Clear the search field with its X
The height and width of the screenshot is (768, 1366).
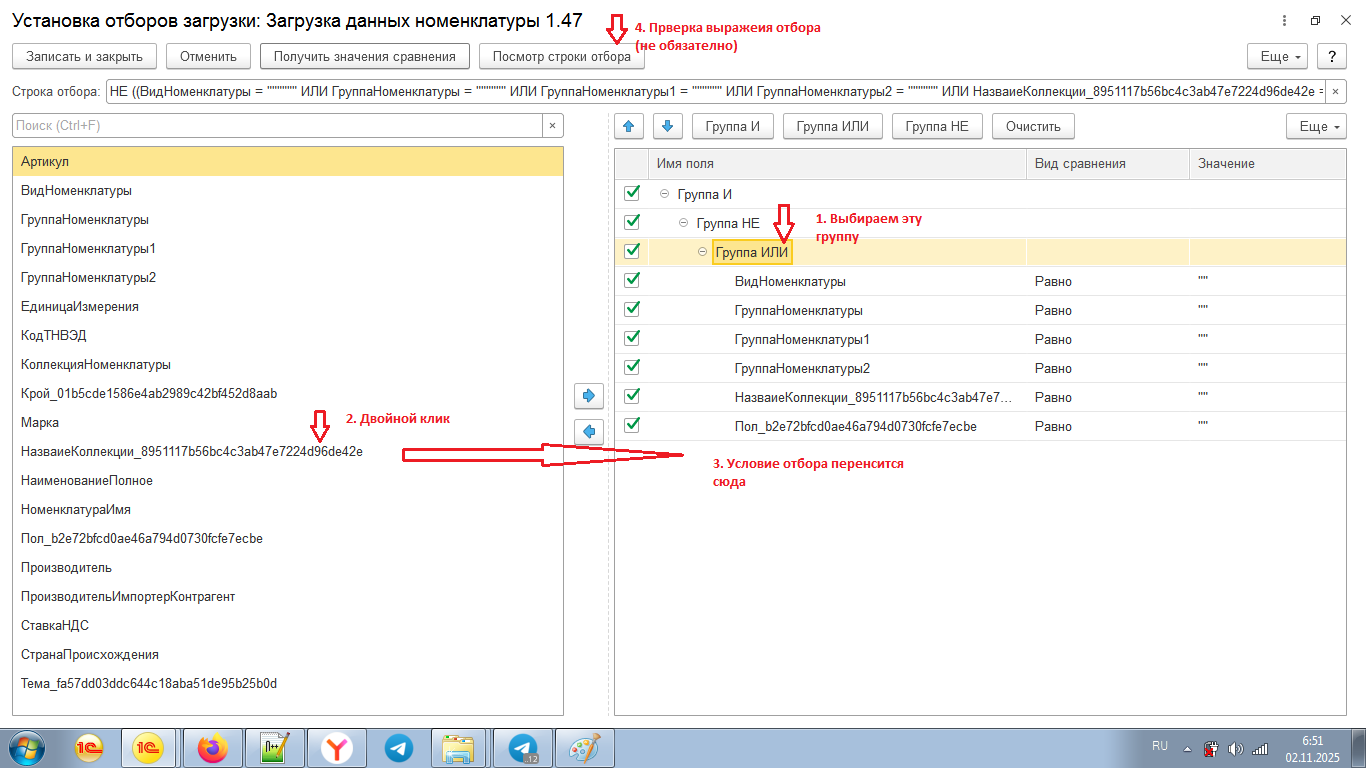click(x=553, y=126)
